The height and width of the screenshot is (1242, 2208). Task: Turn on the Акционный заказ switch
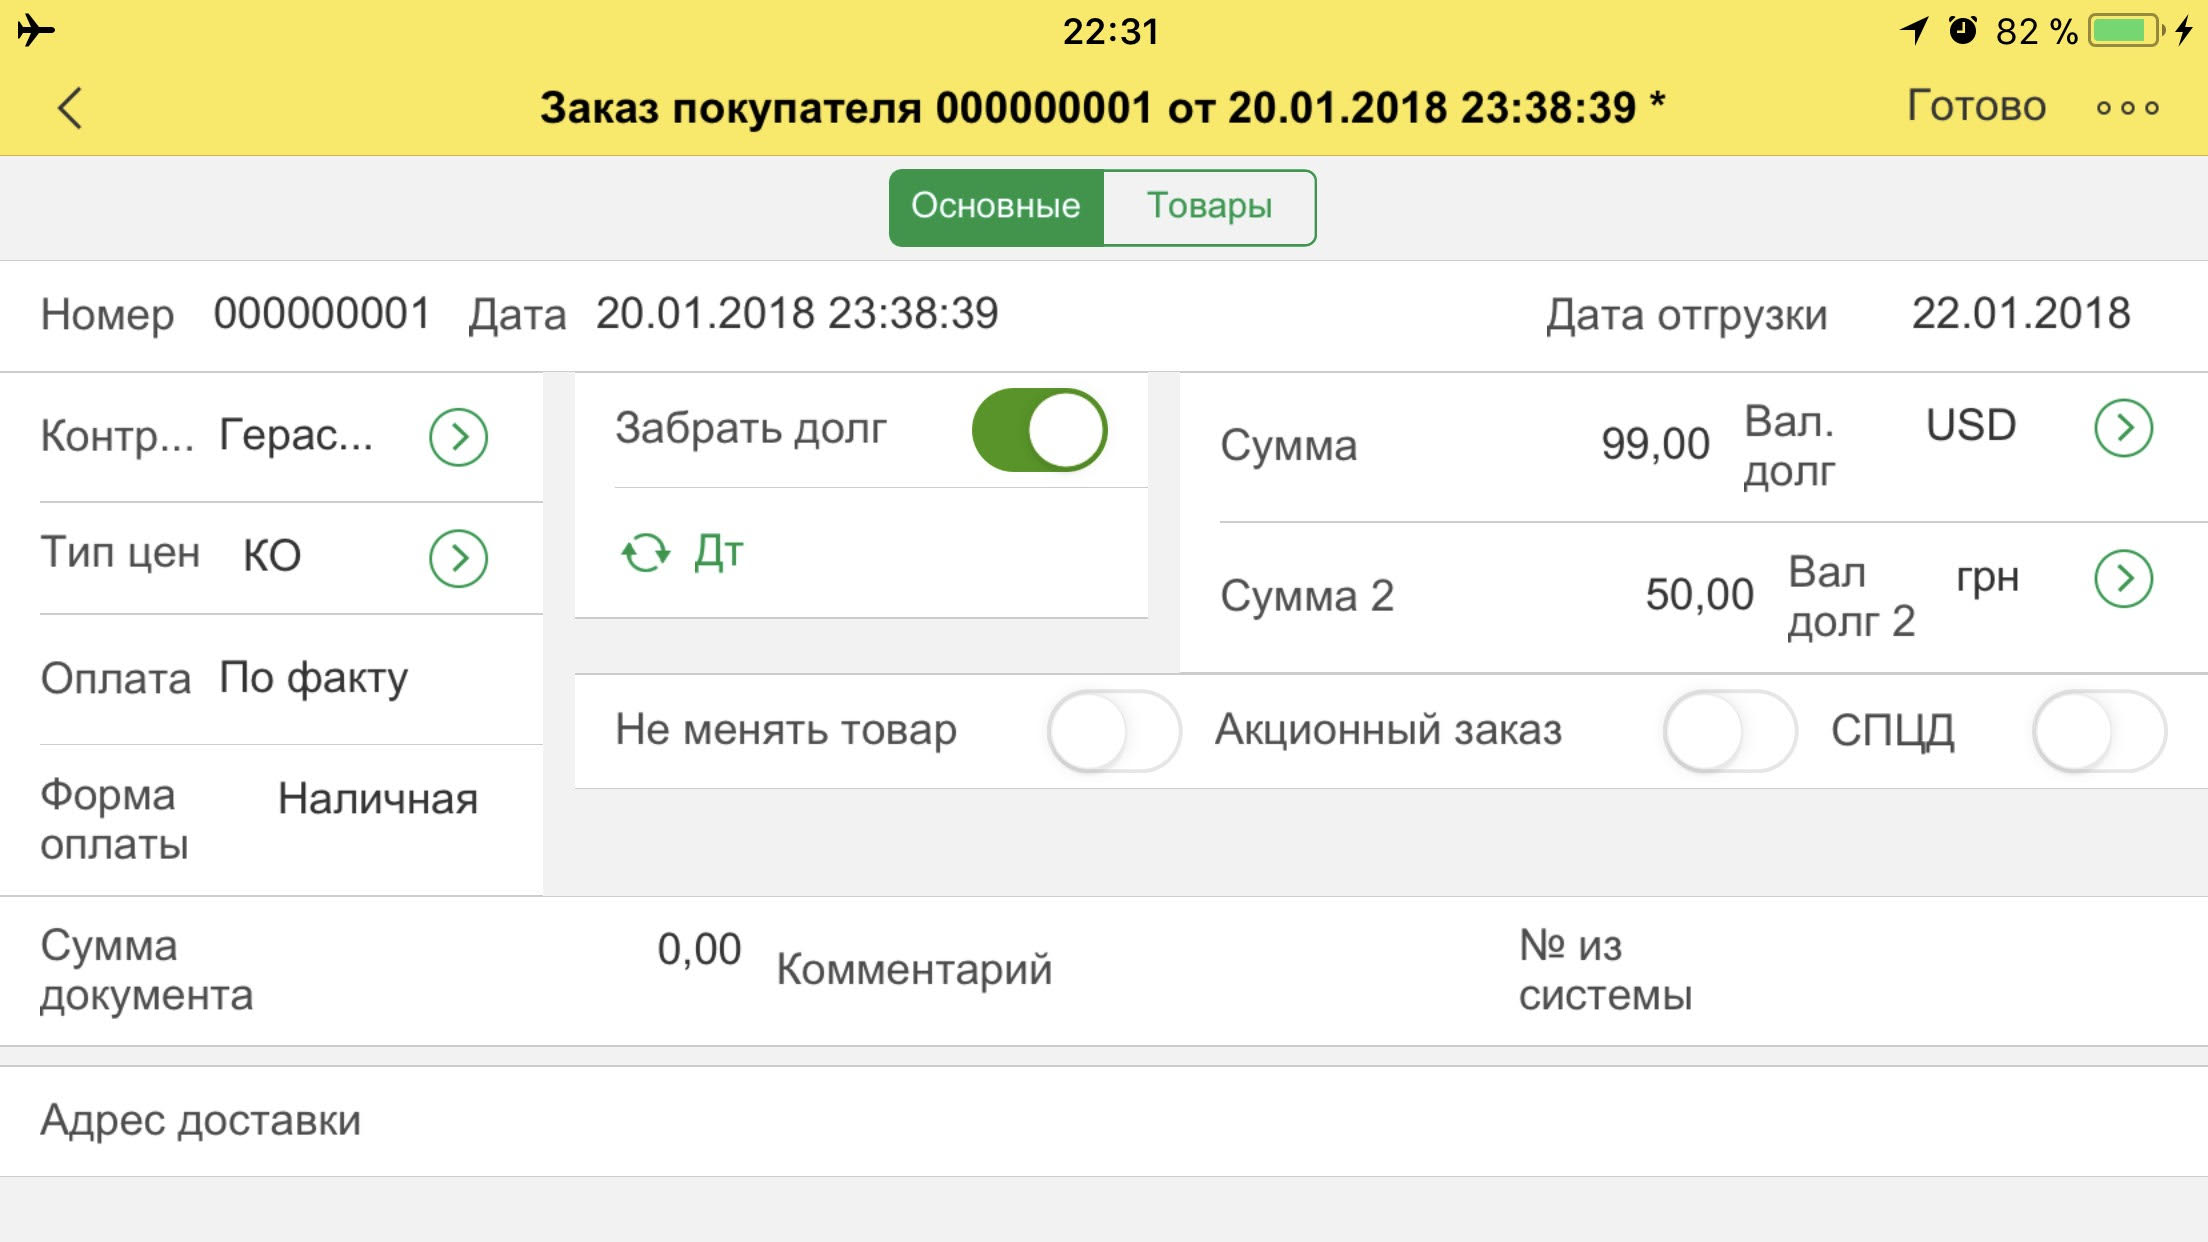pyautogui.click(x=1730, y=731)
